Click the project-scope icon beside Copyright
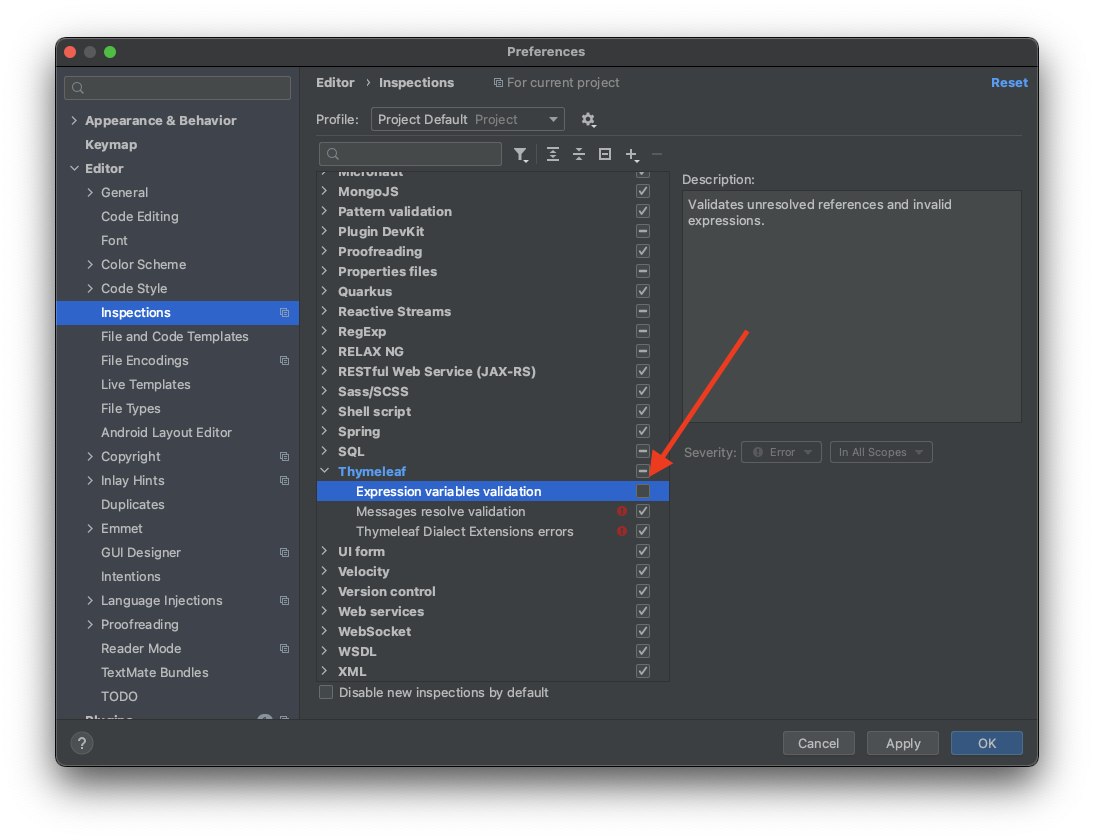Image resolution: width=1094 pixels, height=840 pixels. pyautogui.click(x=285, y=456)
